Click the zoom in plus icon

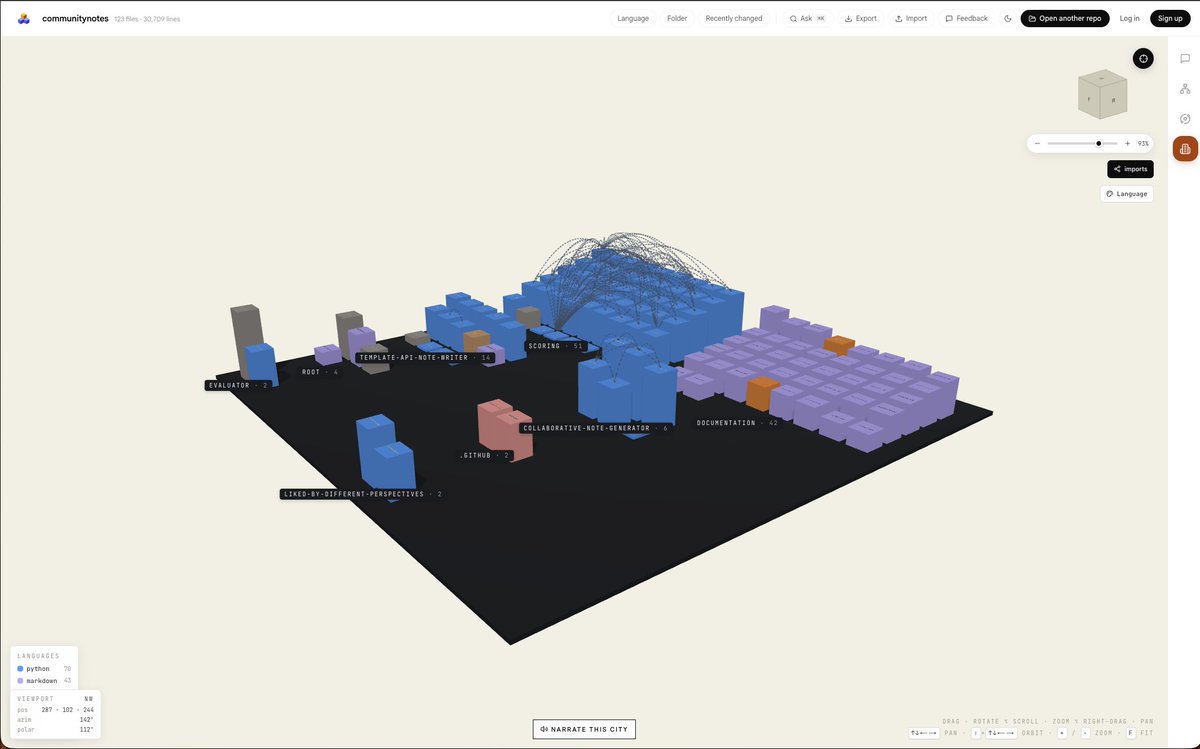(1127, 144)
